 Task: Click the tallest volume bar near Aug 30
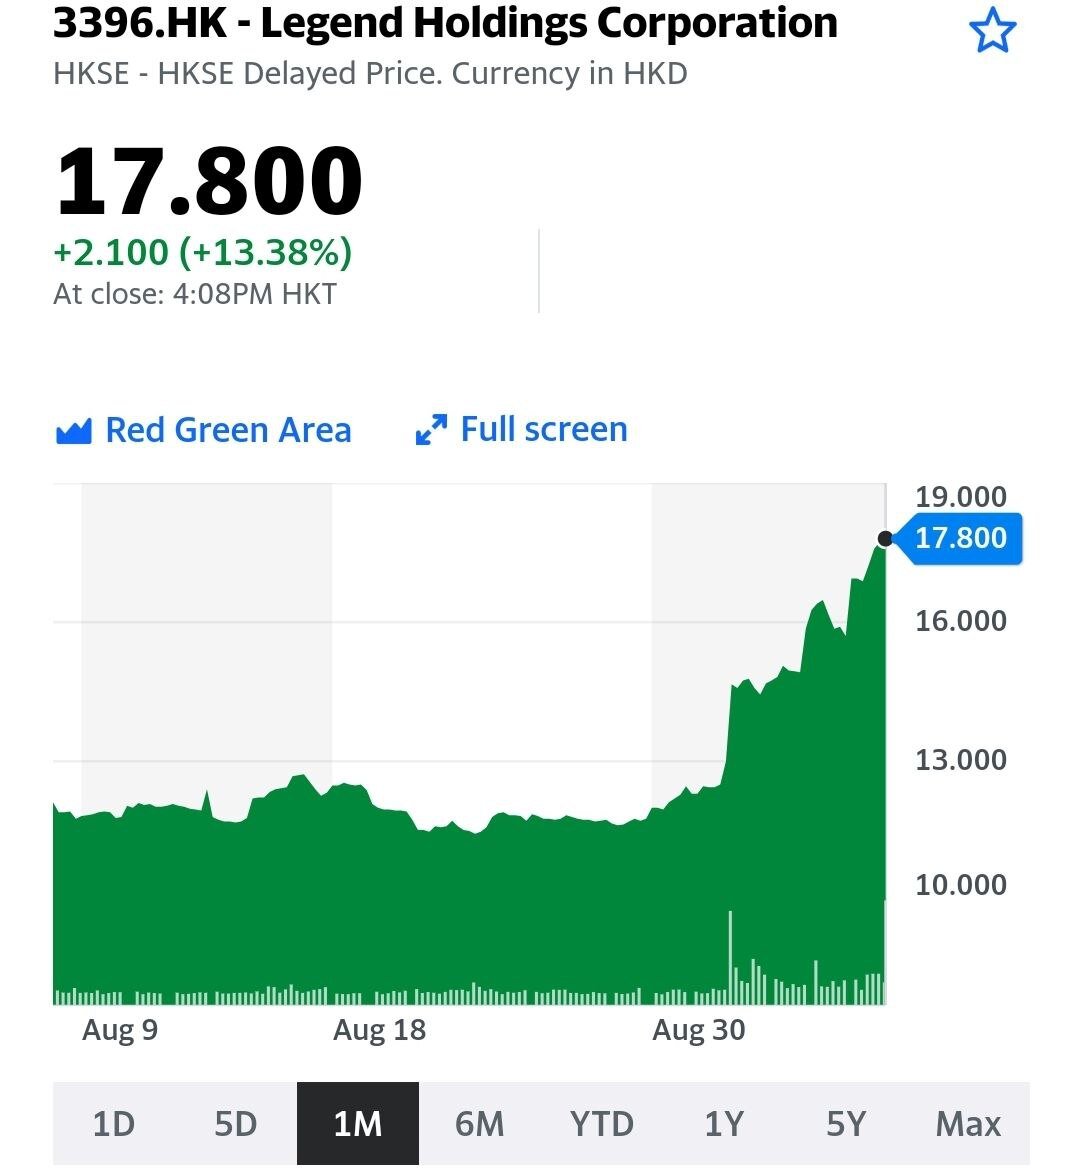pyautogui.click(x=730, y=957)
